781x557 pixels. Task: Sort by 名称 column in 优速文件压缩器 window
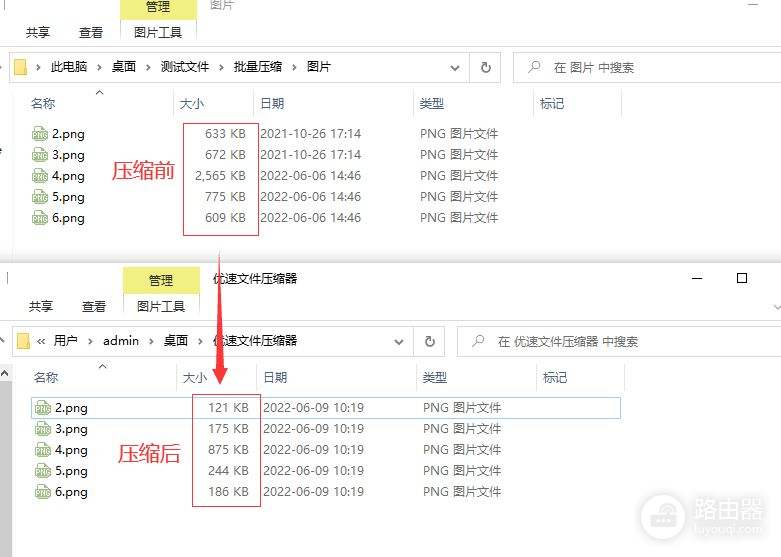46,378
